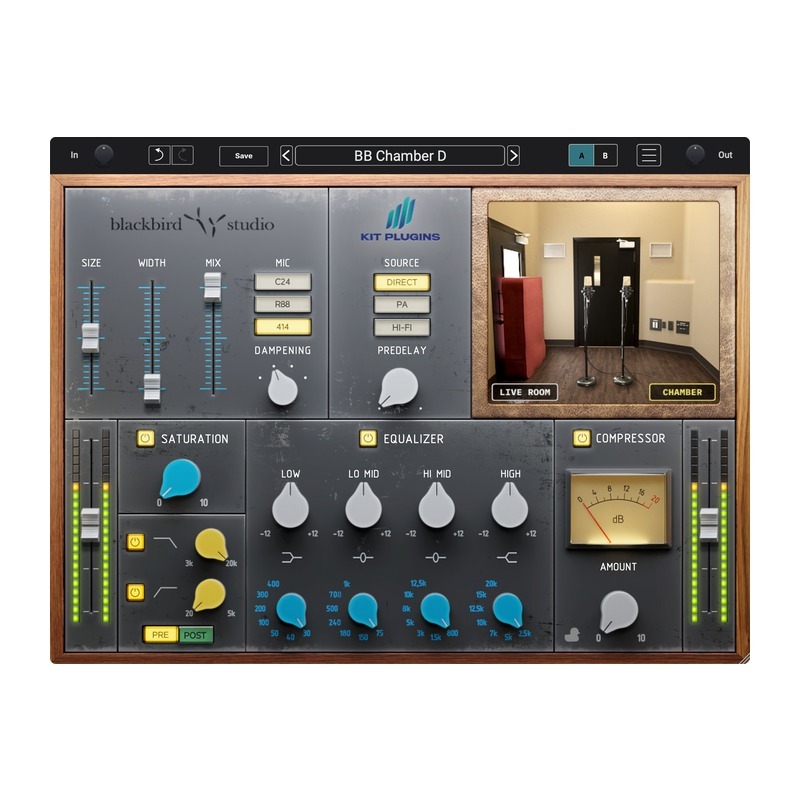The height and width of the screenshot is (800, 800).
Task: Switch filter to POST
Action: (195, 635)
